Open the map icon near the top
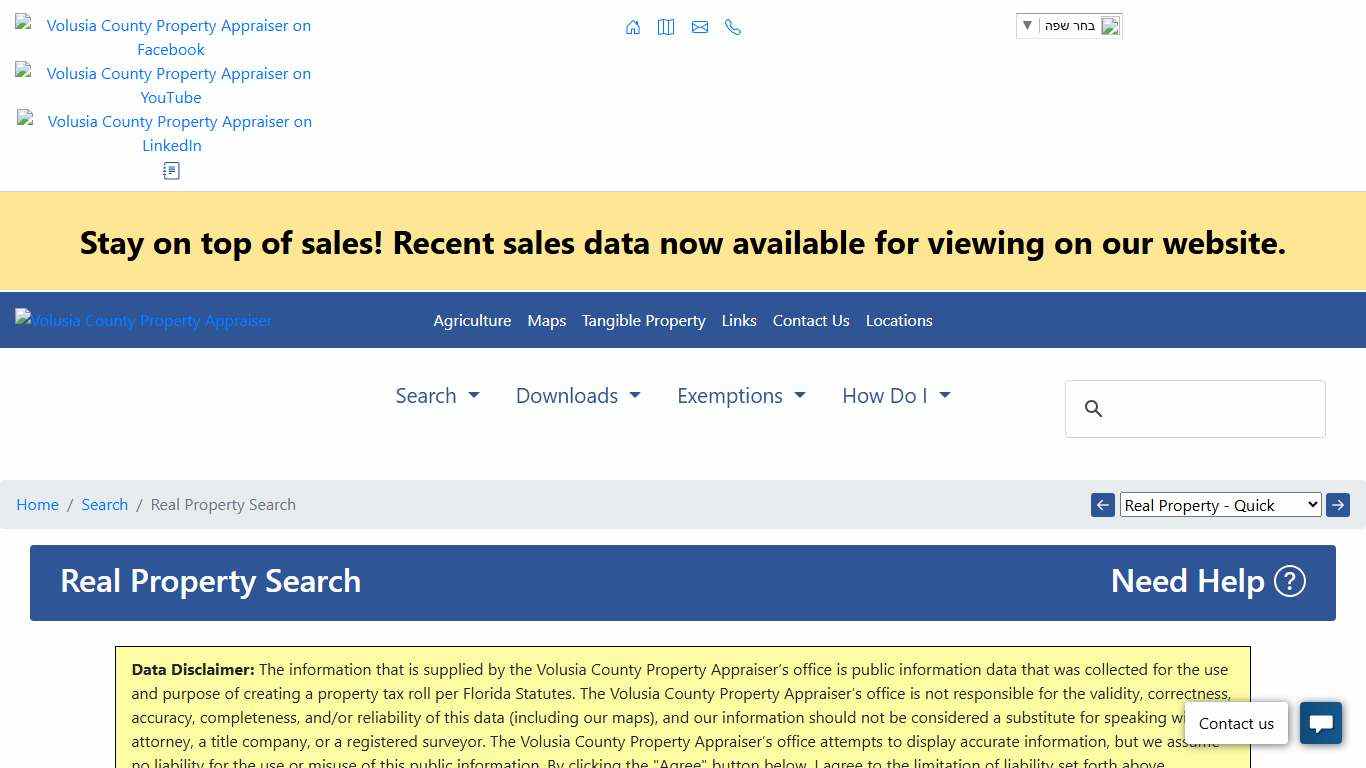The width and height of the screenshot is (1366, 768). tap(666, 27)
